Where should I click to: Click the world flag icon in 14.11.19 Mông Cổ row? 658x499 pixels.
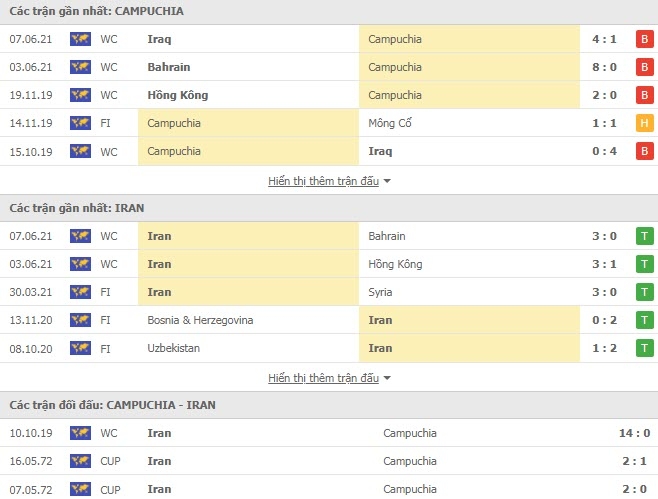point(80,123)
